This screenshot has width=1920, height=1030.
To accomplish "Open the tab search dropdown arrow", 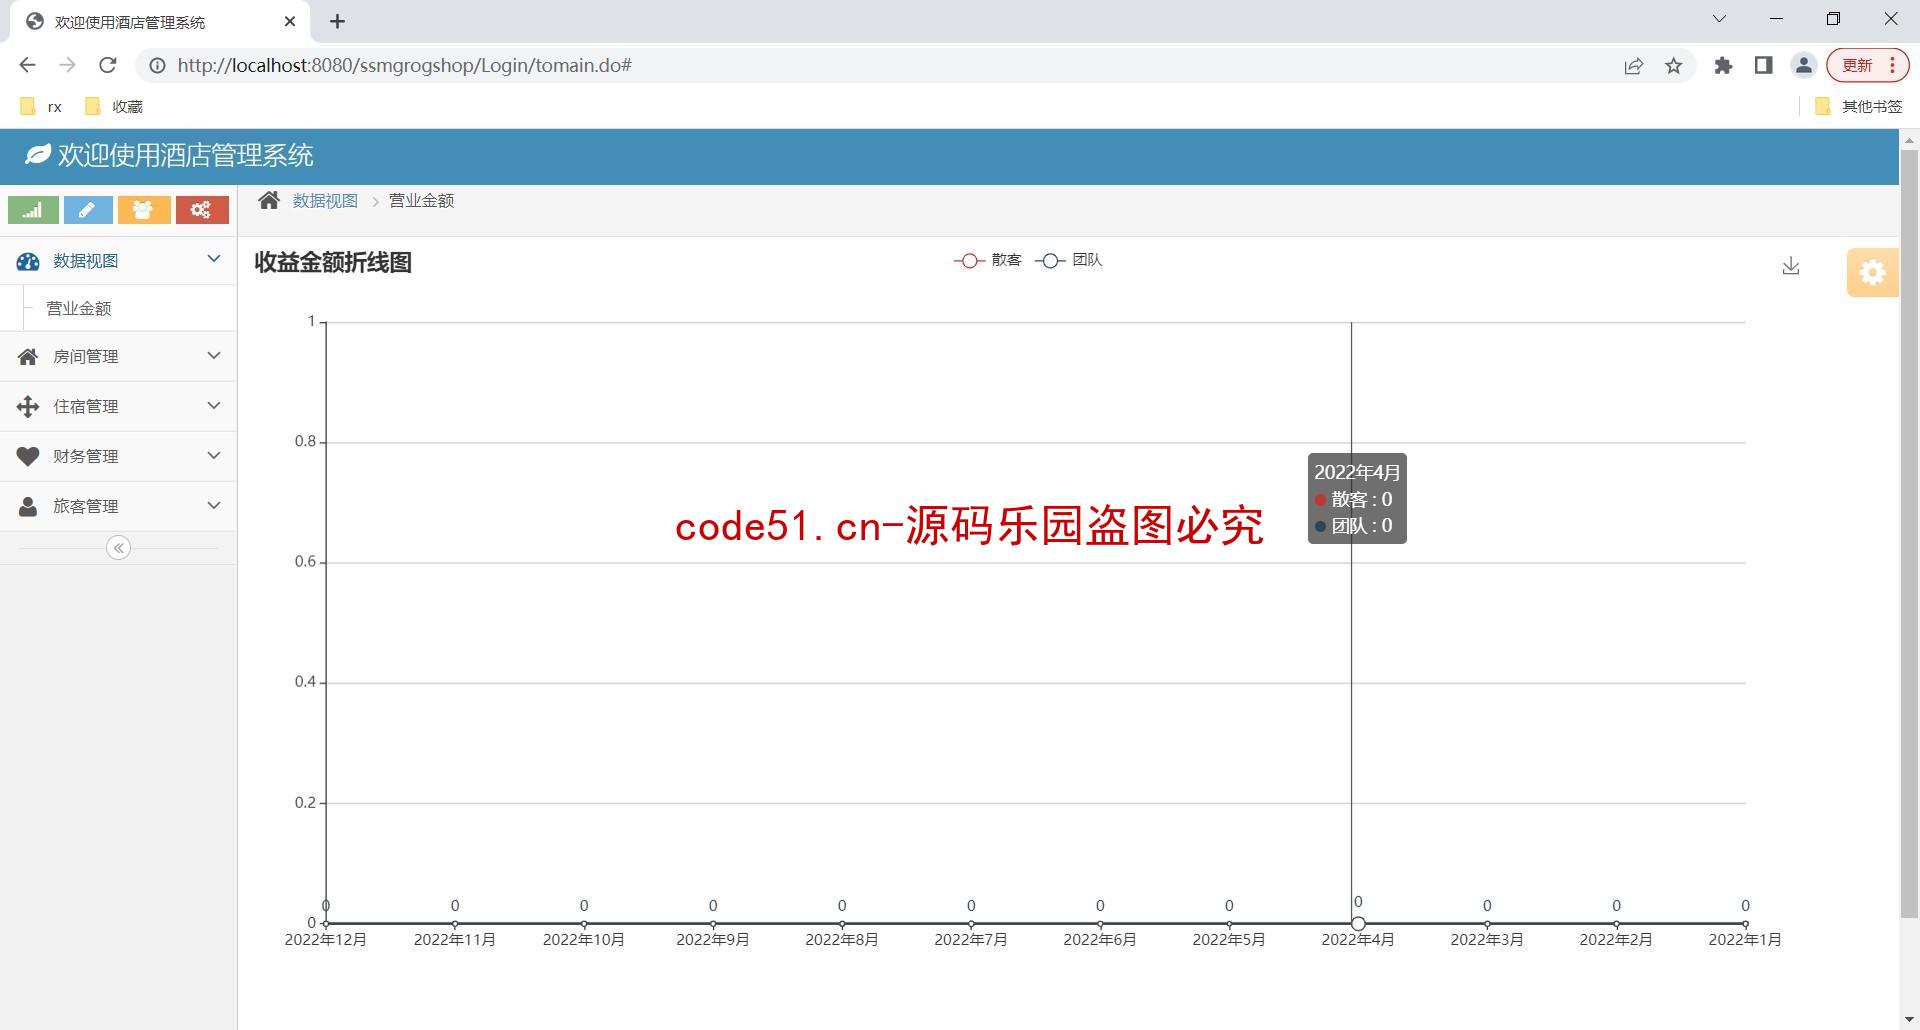I will click(1719, 19).
